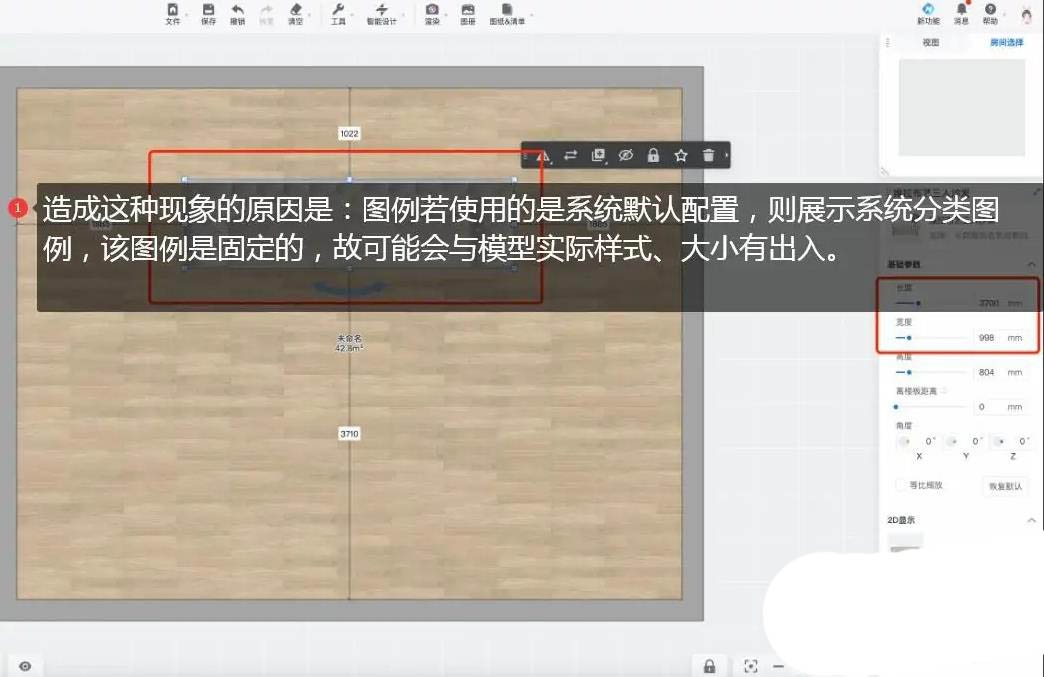1044x677 pixels.
Task: Enable the 等比缩放 proportional scale checkbox
Action: (901, 485)
